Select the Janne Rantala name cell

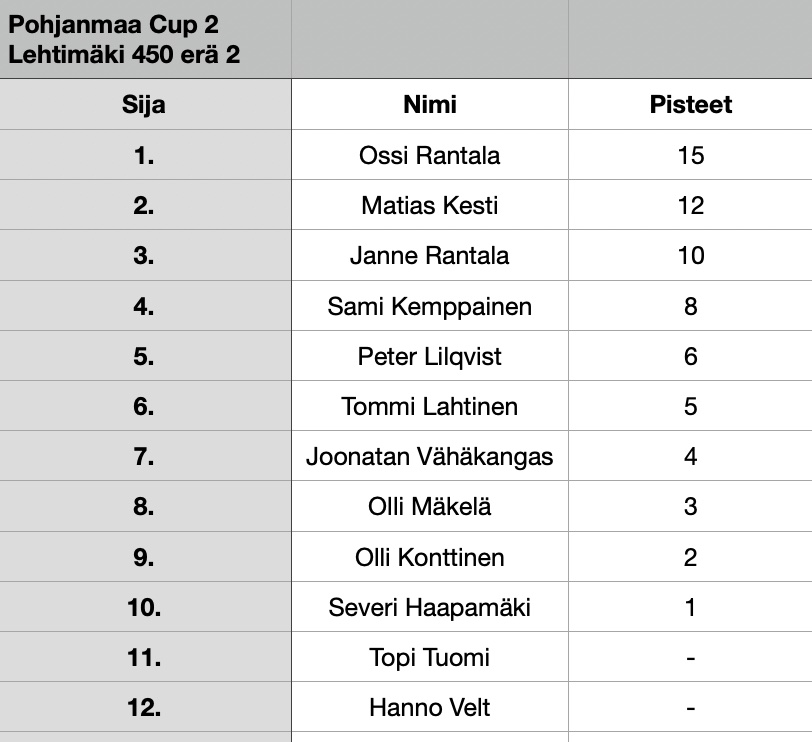coord(430,255)
